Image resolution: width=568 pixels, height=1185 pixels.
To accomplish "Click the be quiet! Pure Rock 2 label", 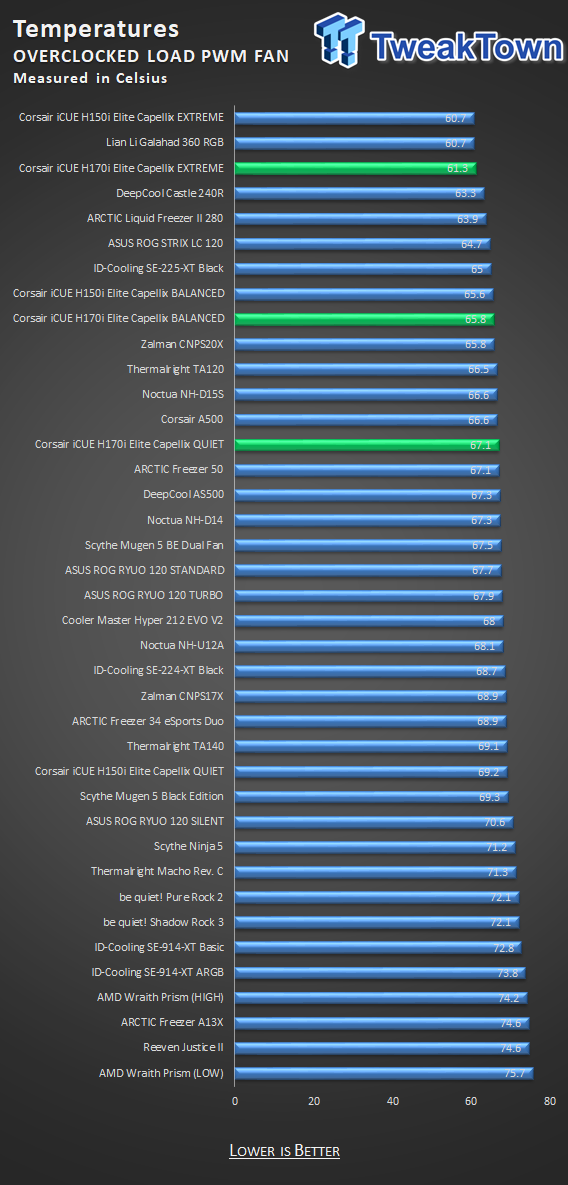I will tap(166, 896).
